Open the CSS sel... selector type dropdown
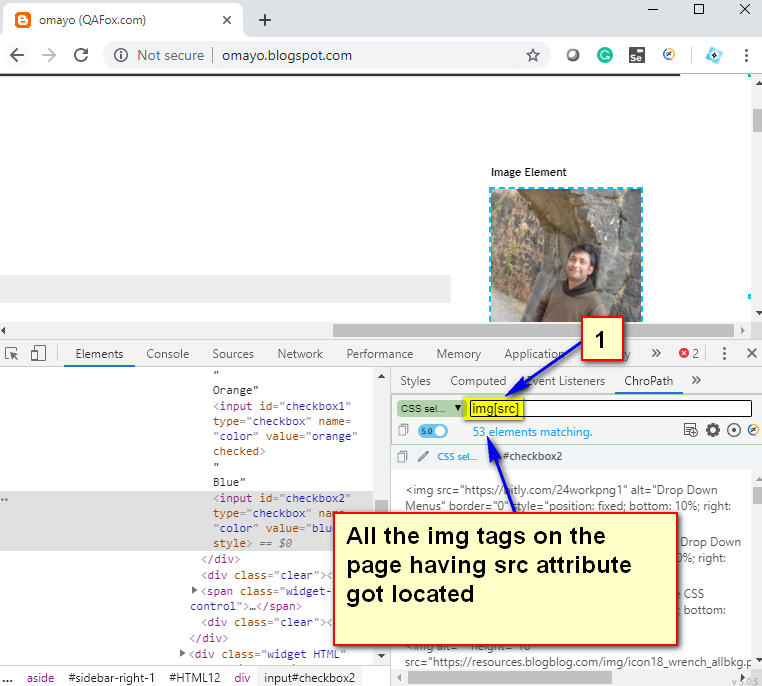This screenshot has height=686, width=762. tap(430, 409)
